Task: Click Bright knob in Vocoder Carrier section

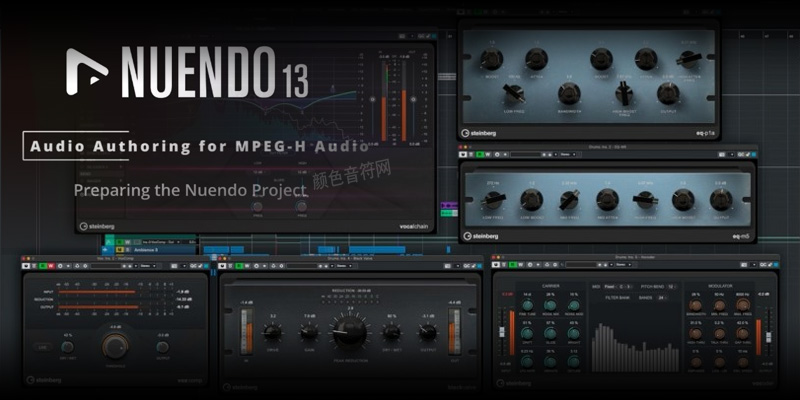Action: pyautogui.click(x=574, y=334)
